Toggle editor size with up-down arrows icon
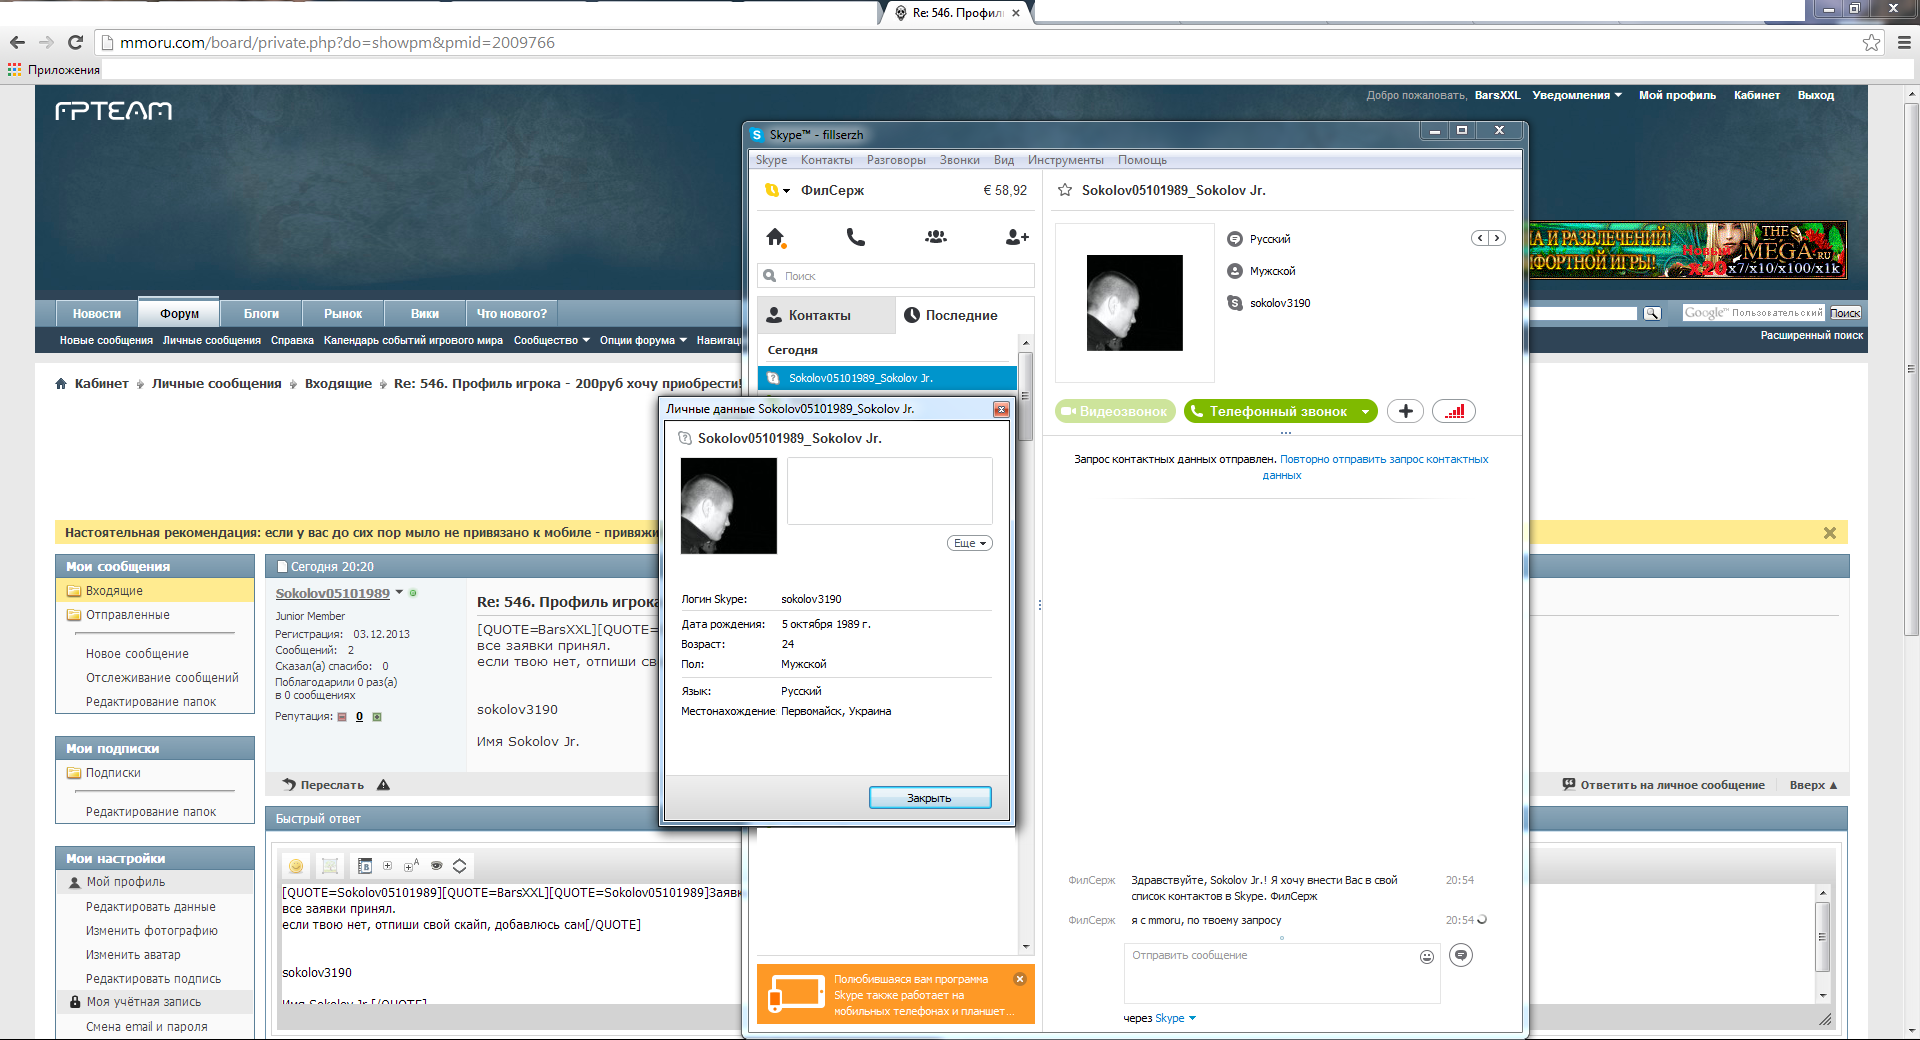 pyautogui.click(x=460, y=866)
